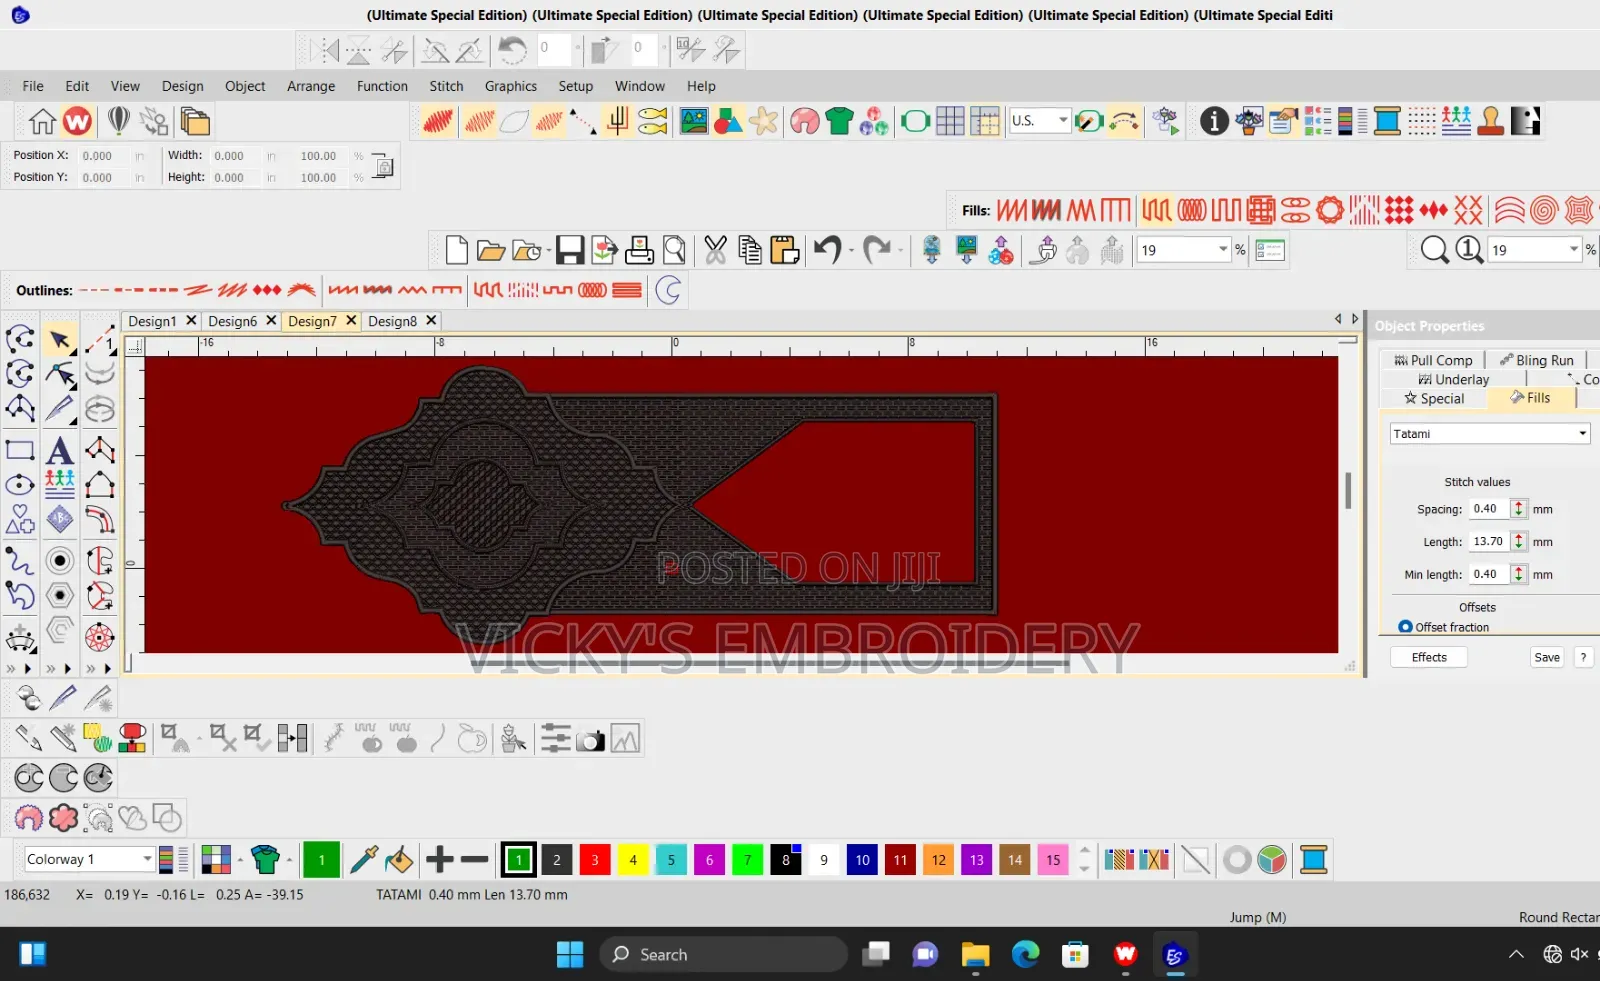1600x981 pixels.
Task: Open the File menu
Action: click(x=33, y=86)
